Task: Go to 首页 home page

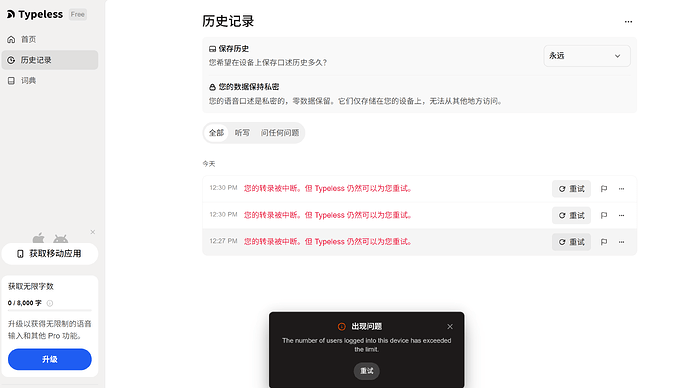Action: 50,39
